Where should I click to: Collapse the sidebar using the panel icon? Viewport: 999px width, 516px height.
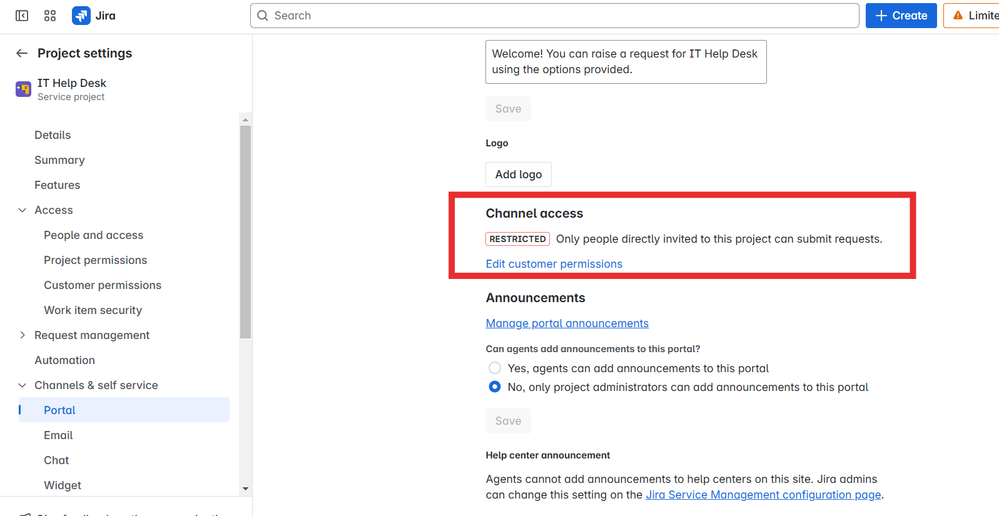(x=22, y=16)
